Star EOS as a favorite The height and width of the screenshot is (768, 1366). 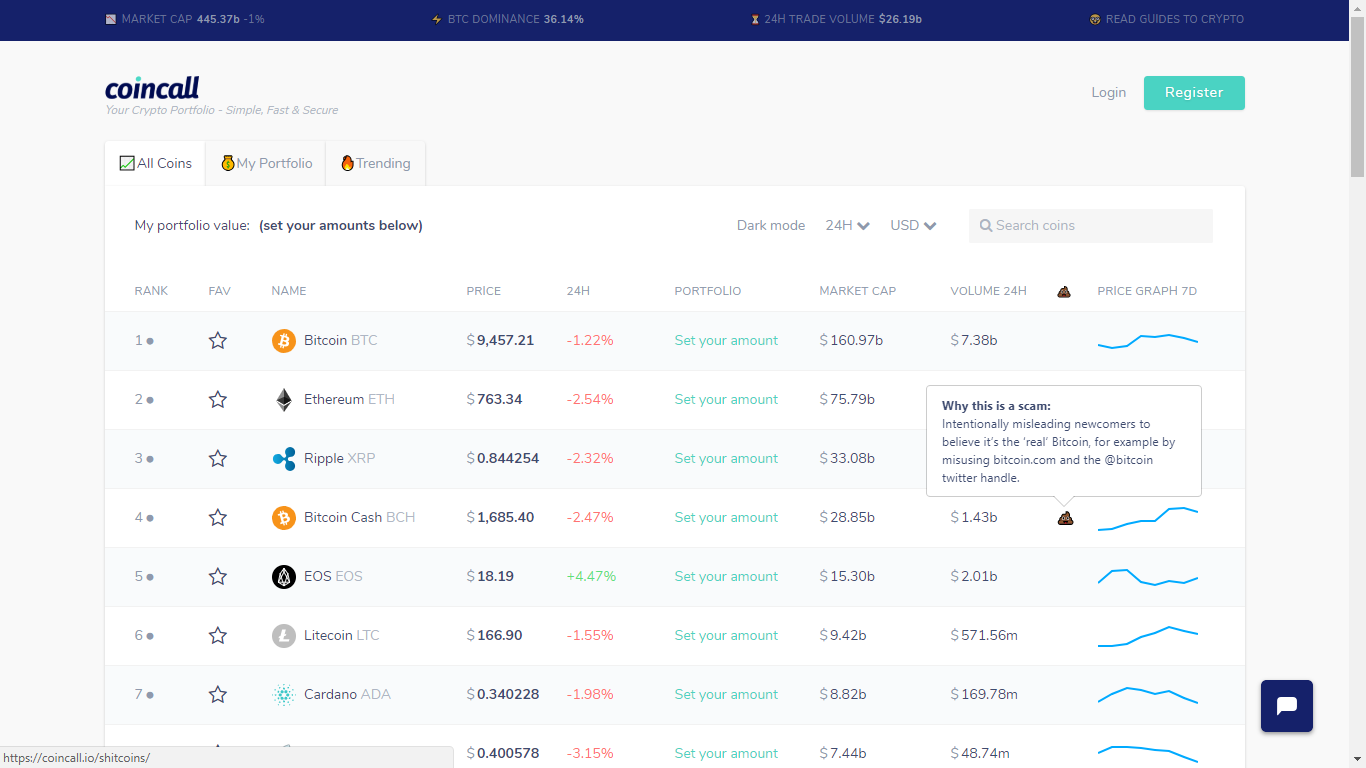[x=218, y=577]
